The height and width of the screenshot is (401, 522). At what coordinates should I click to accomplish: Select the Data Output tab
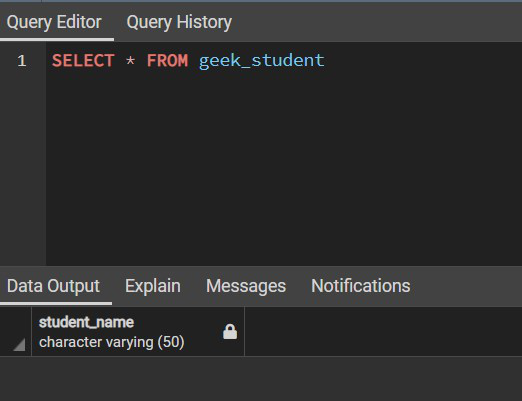[x=53, y=286]
